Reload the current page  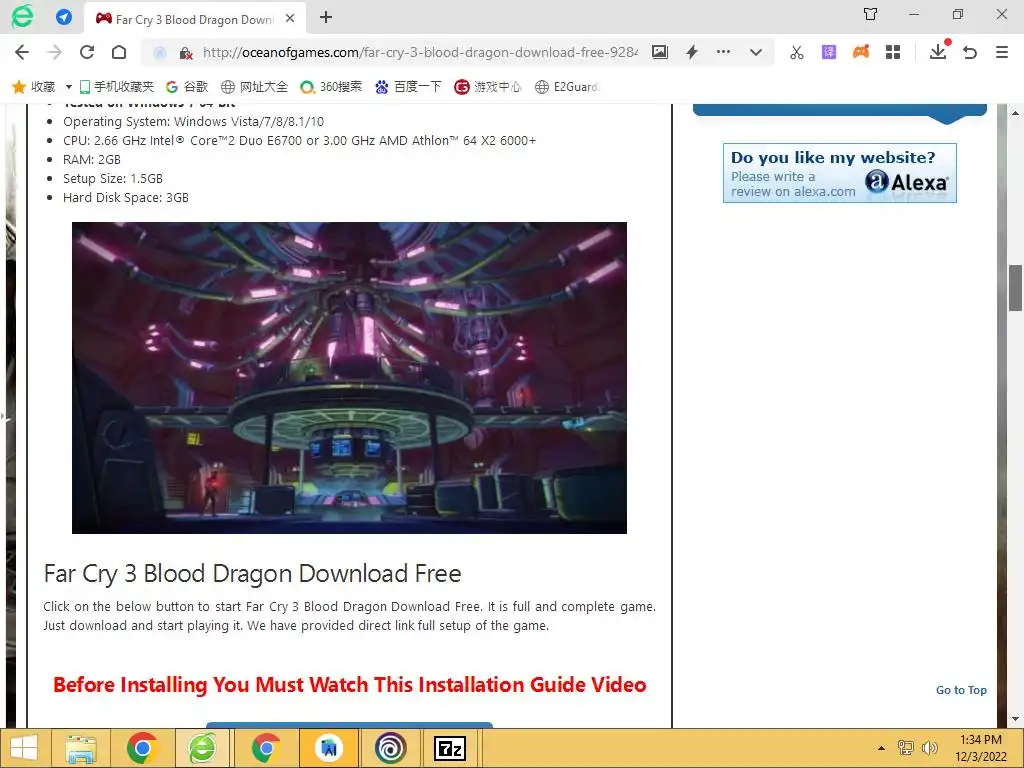tap(87, 52)
